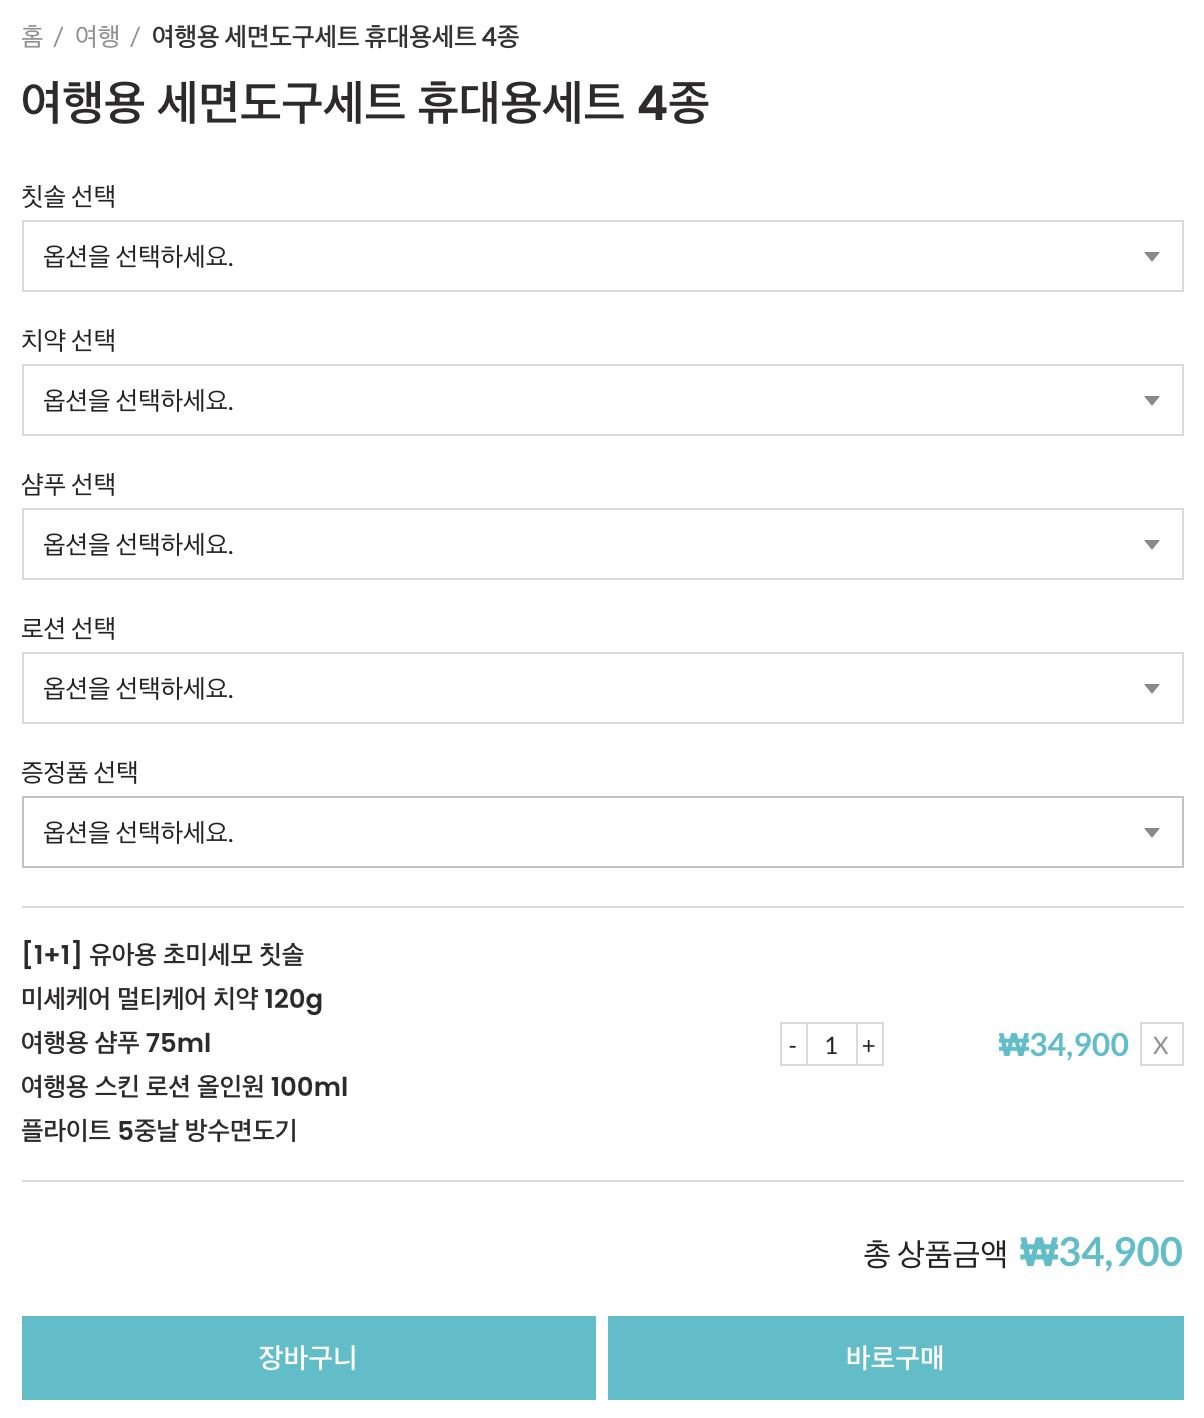The width and height of the screenshot is (1204, 1418).
Task: Click the quantity input field
Action: click(x=831, y=1046)
